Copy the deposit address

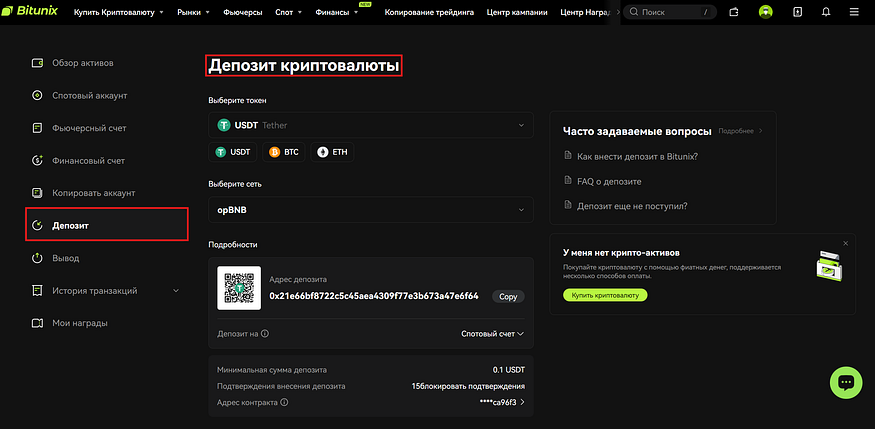pyautogui.click(x=508, y=296)
